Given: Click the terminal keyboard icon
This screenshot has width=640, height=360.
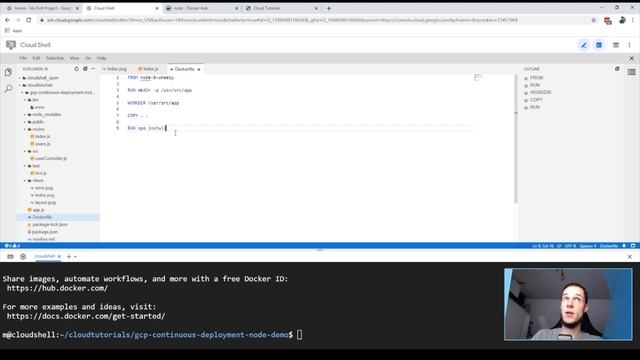Looking at the screenshot, I should pos(10,257).
